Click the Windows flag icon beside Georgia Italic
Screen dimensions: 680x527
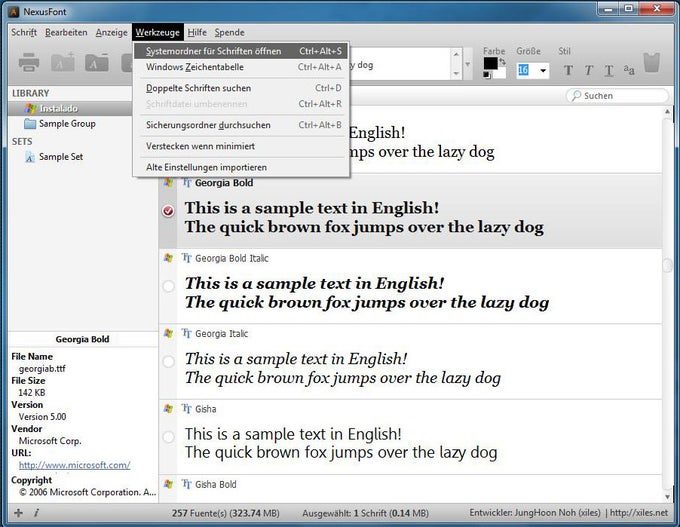coord(168,333)
